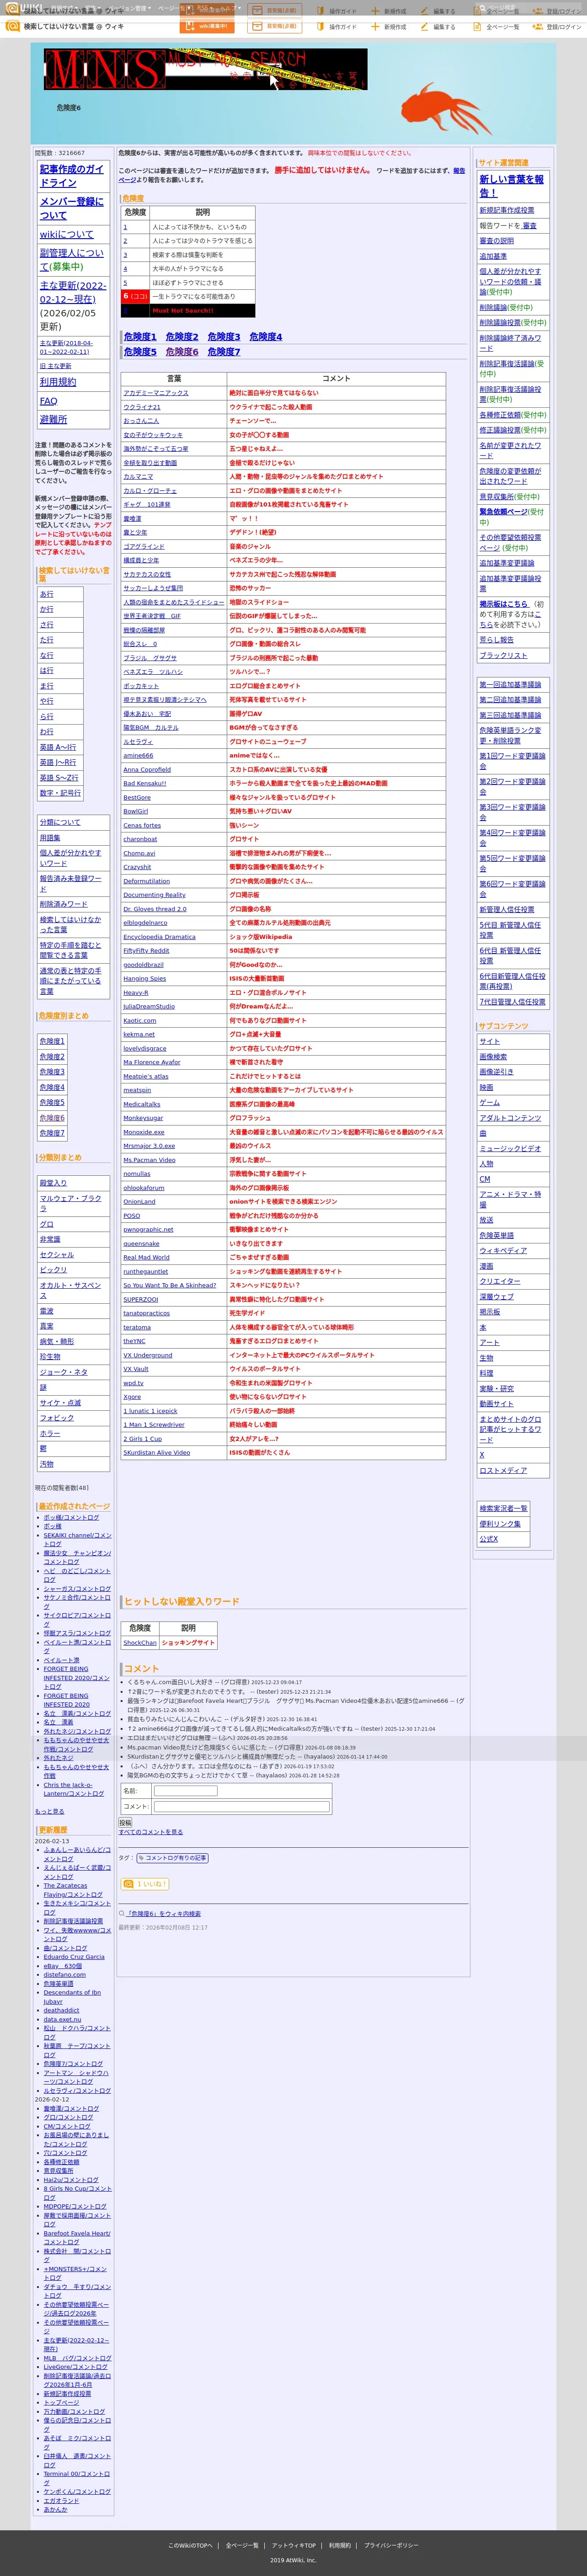
Task: Open あ行 word index in sidebar
Action: coord(47,594)
